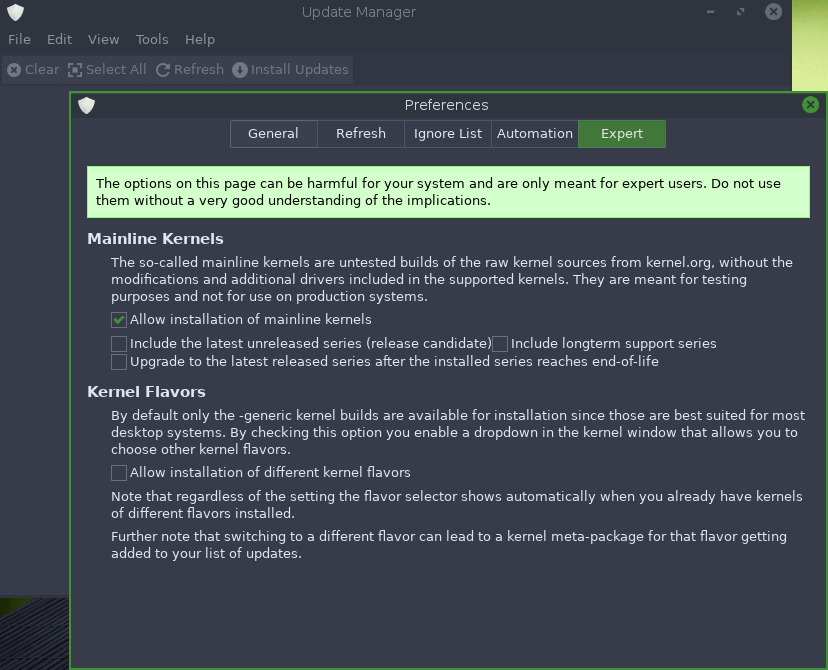
Task: Tick Allow installation of different kernel flavors
Action: [119, 473]
